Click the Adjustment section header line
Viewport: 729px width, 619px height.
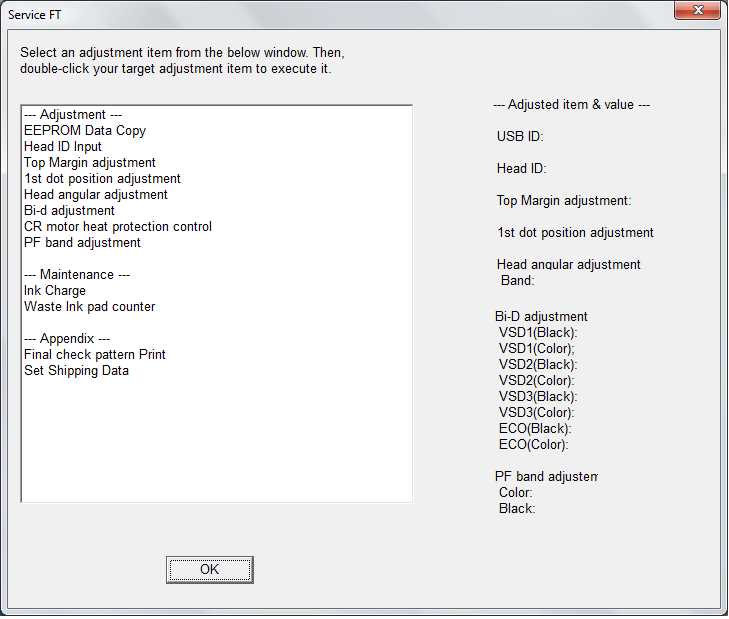coord(73,115)
